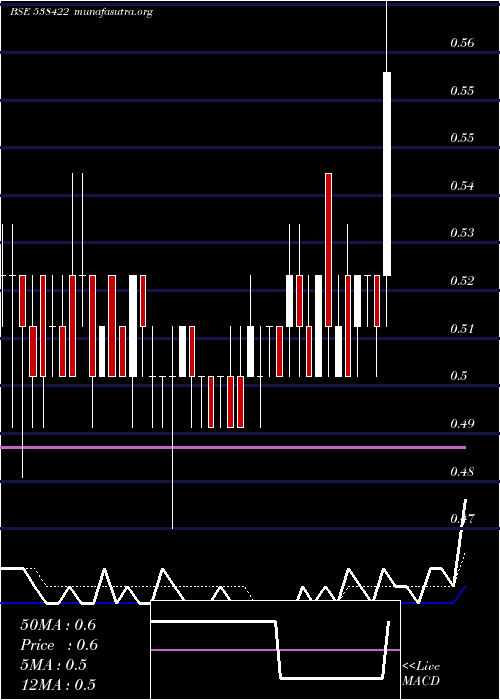
Task: Click the pink horizontal level line
Action: tap(233, 447)
